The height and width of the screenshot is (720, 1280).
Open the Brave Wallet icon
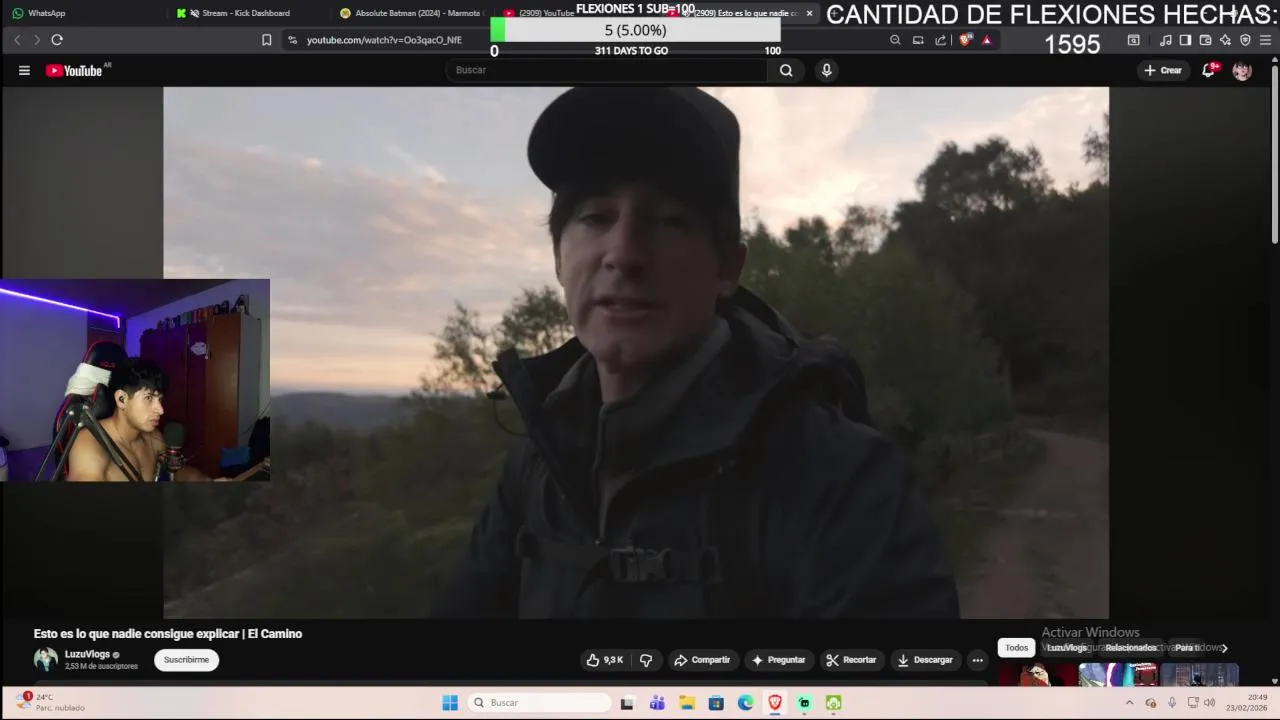(1205, 40)
